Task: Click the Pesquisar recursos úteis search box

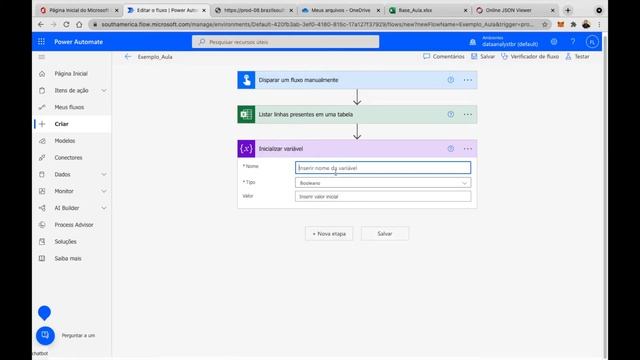Action: [285, 42]
